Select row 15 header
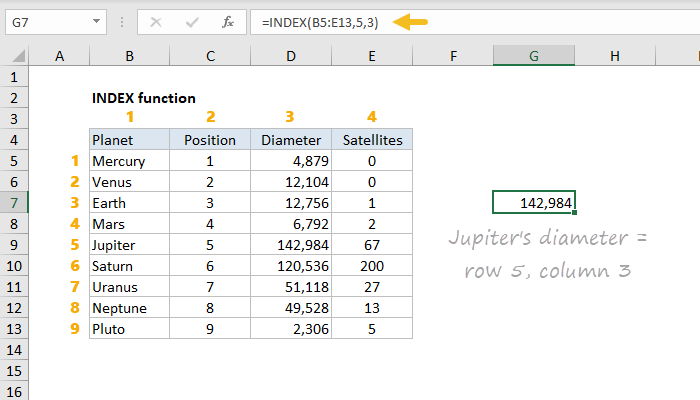700x400 pixels. click(x=14, y=371)
